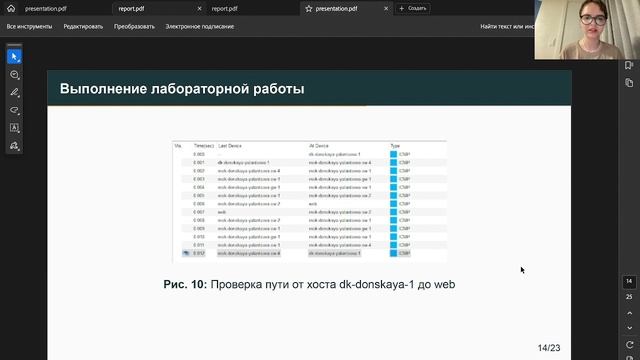The image size is (640, 360).
Task: Select the highlighter pen tool
Action: point(14,92)
